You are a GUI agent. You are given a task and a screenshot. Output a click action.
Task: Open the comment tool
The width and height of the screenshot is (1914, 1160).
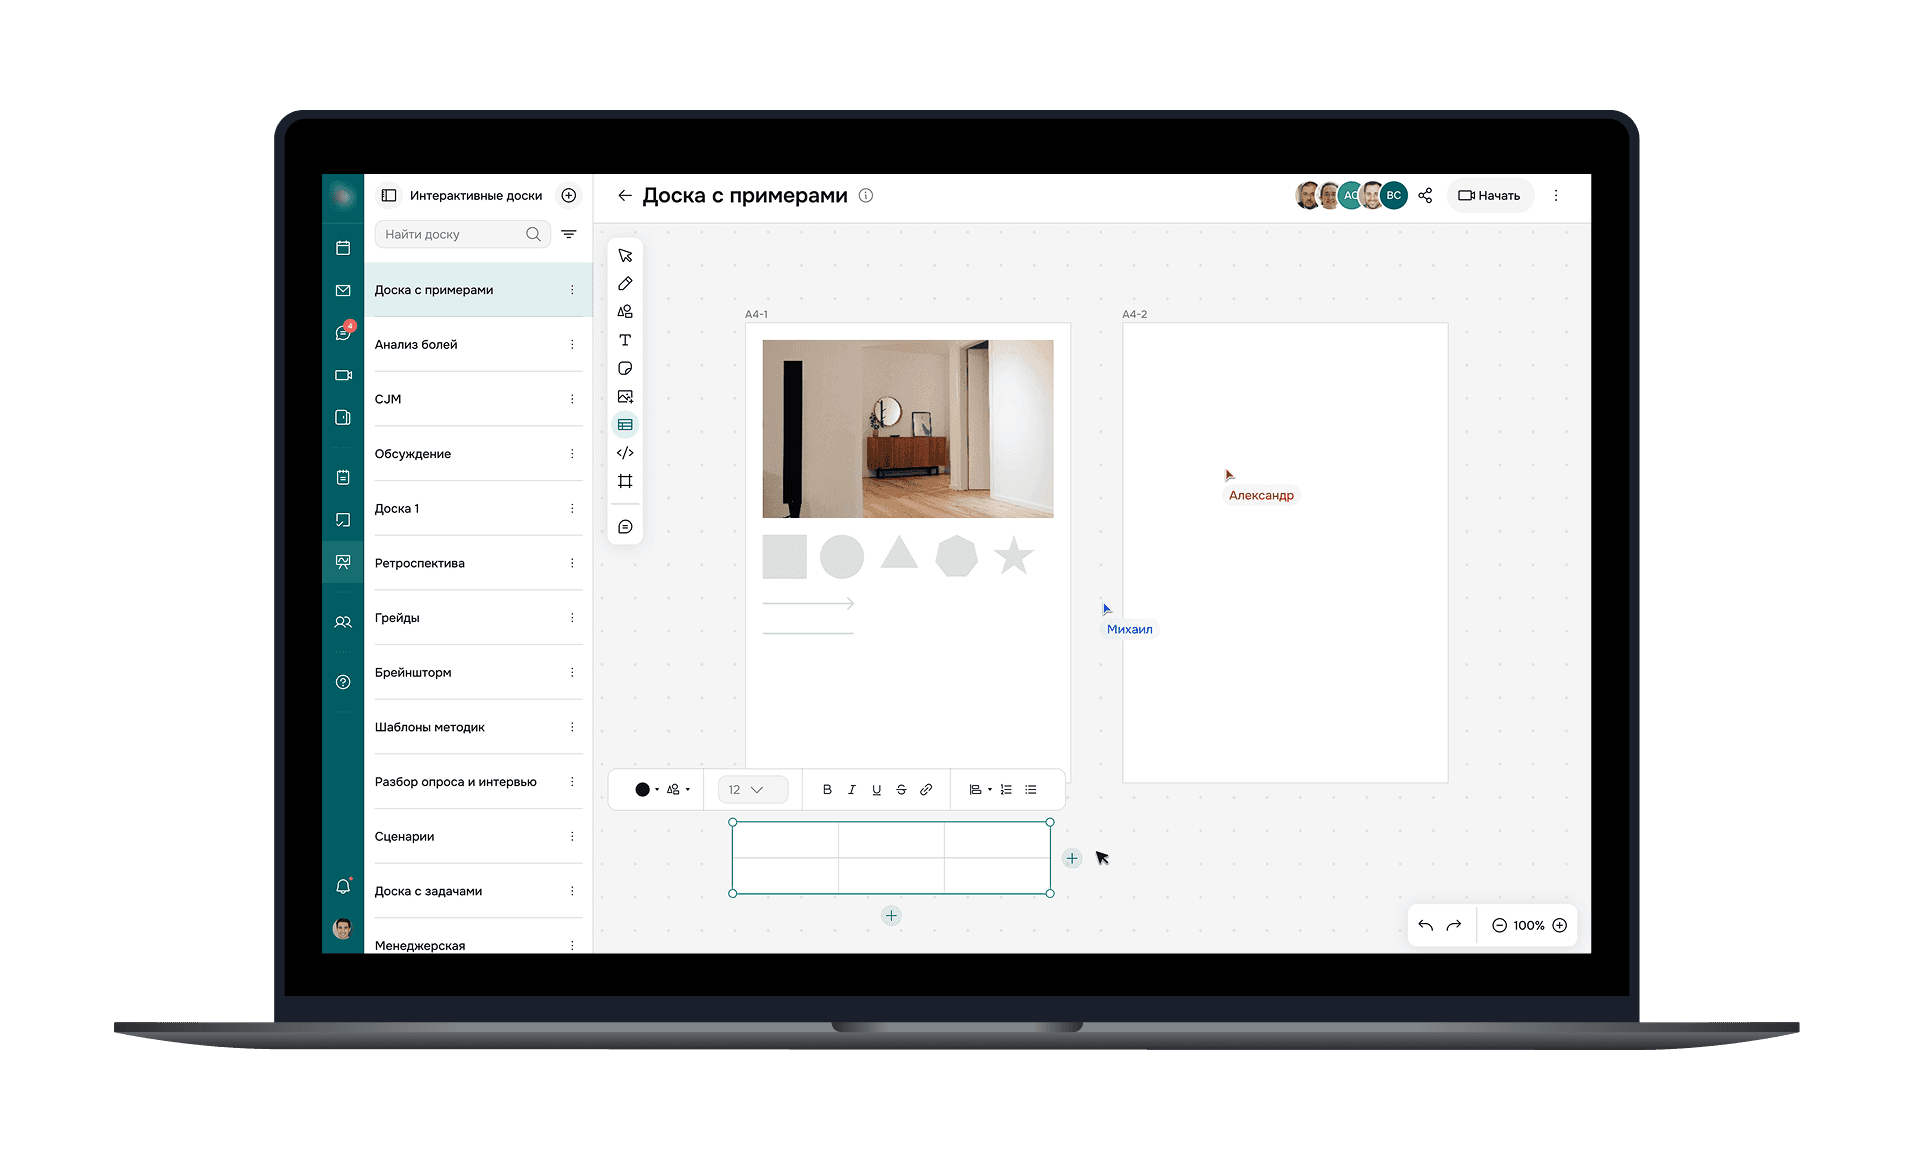625,527
